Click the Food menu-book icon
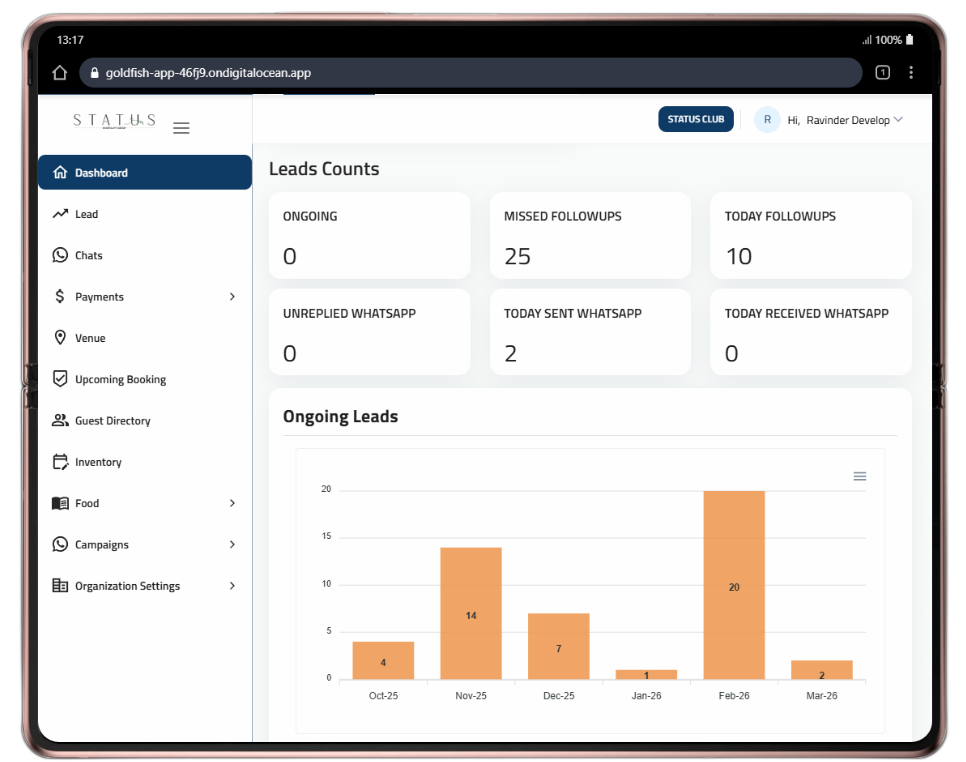This screenshot has height=762, width=966. point(62,503)
